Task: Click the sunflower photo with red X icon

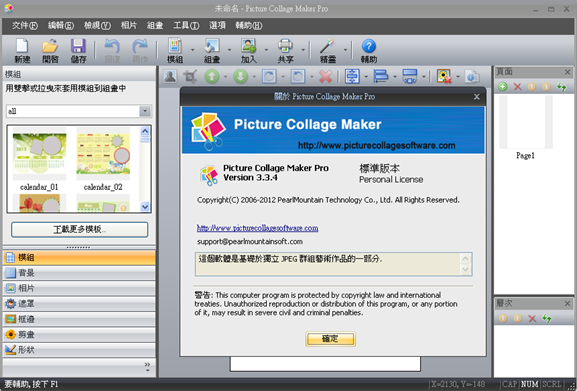Action: [x=444, y=77]
